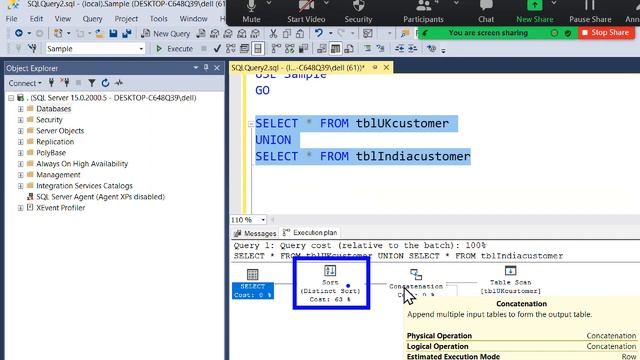Click the Paste icon in the toolbar
640x360 pixels.
(300, 33)
